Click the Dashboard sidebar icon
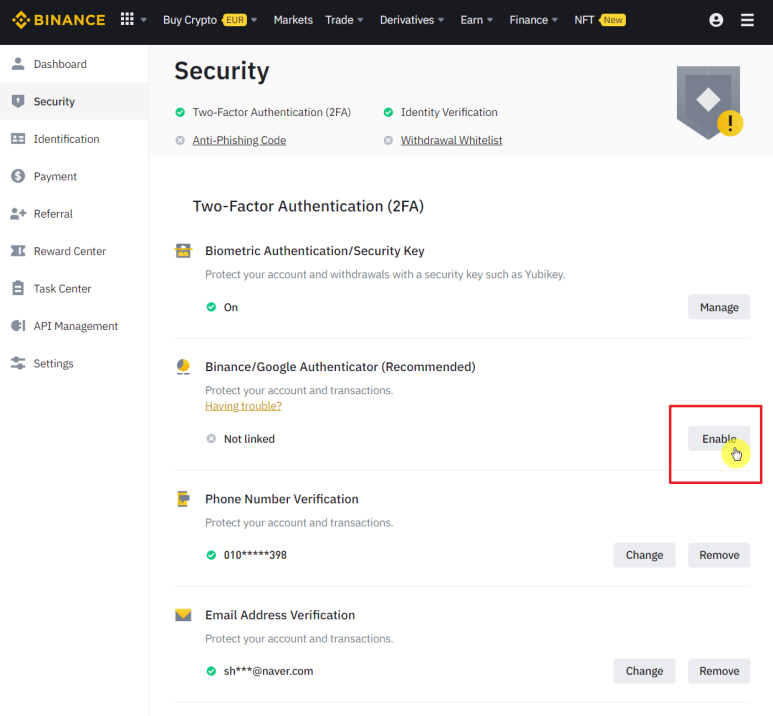The image size is (773, 716). pyautogui.click(x=18, y=64)
